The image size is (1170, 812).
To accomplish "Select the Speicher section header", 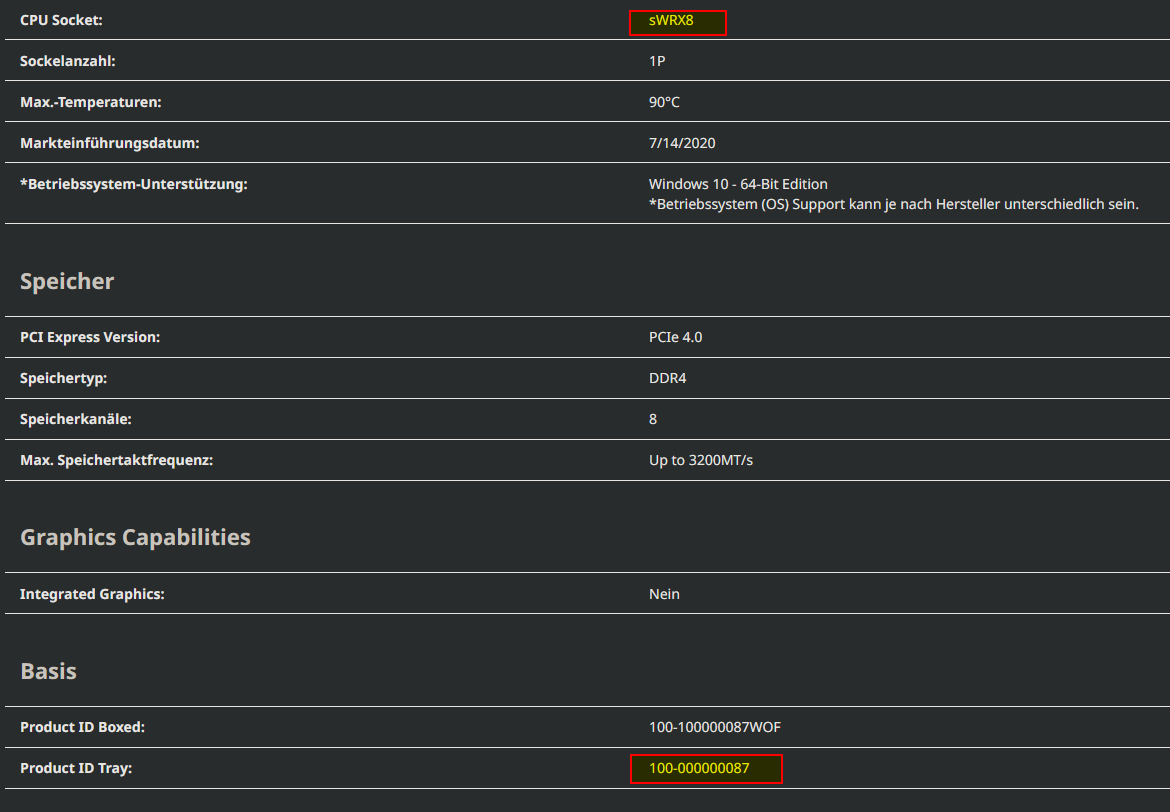I will [66, 281].
